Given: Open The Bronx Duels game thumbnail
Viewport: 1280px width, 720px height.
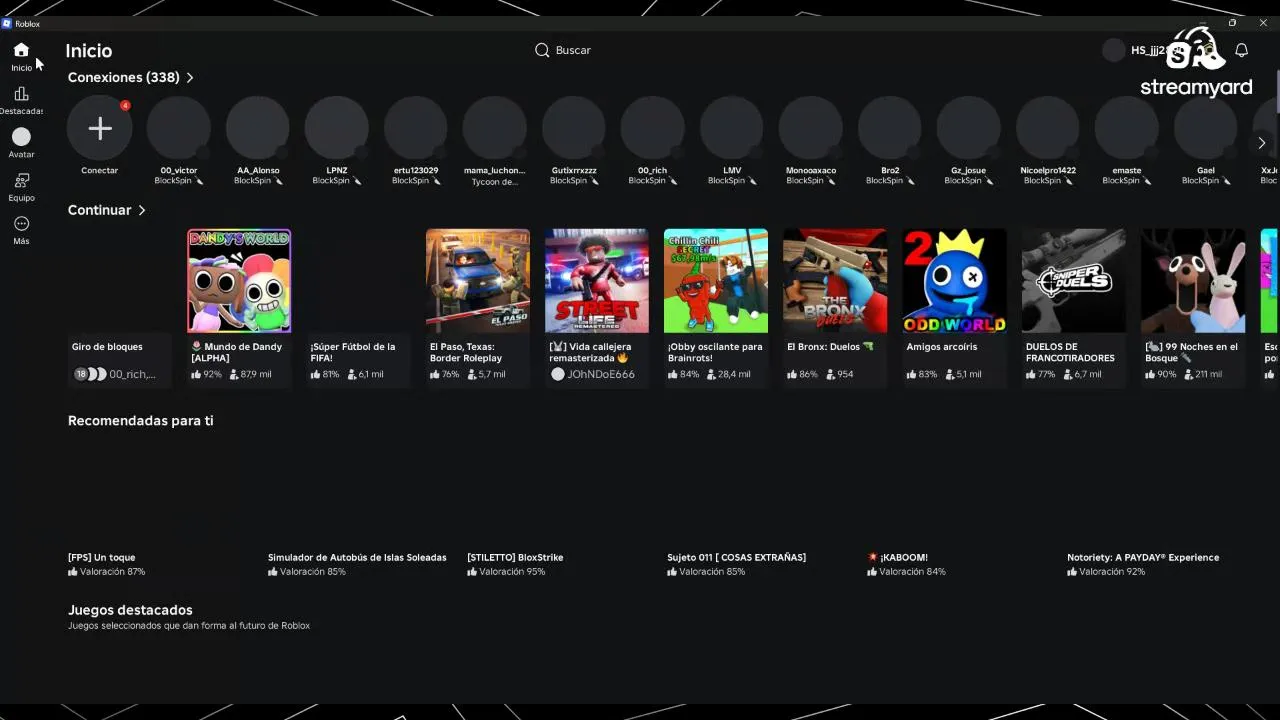Looking at the screenshot, I should click(835, 281).
